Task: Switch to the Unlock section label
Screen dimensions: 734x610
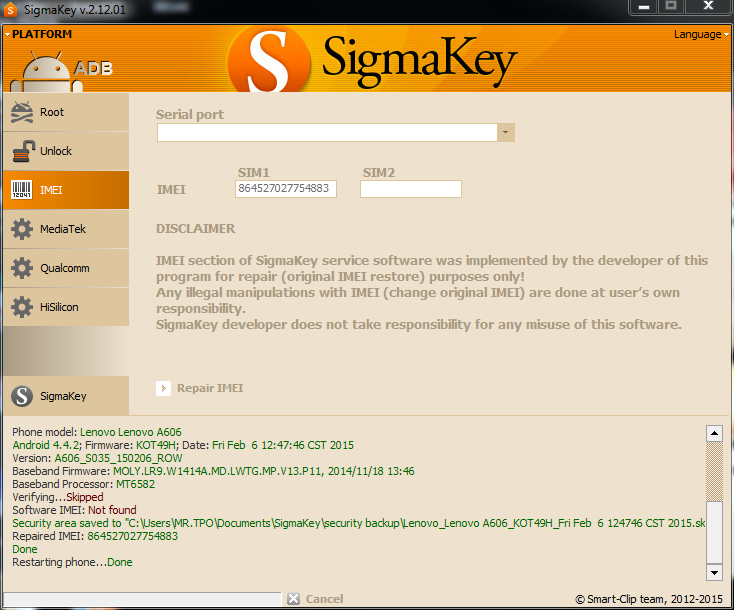Action: coord(56,151)
